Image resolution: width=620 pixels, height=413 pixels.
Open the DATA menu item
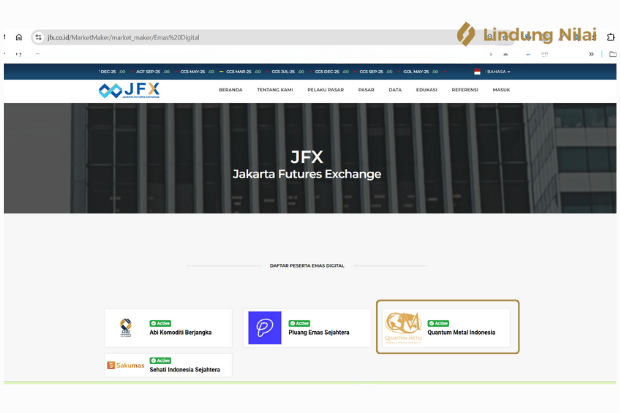[395, 90]
